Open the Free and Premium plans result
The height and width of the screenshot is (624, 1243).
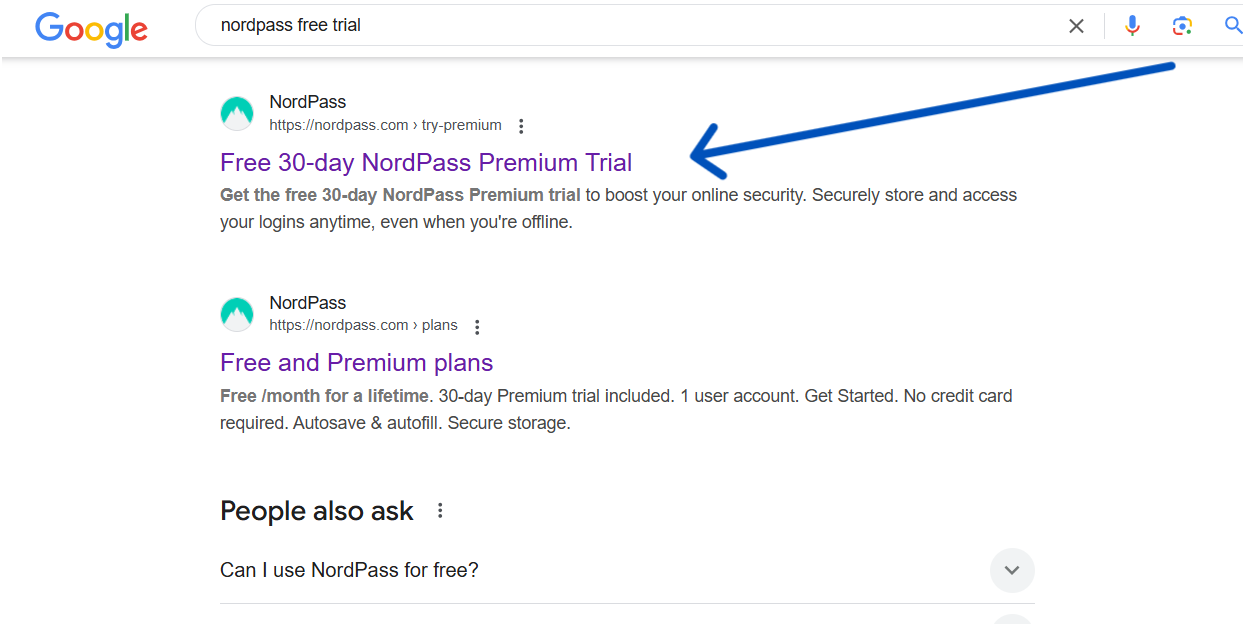356,362
